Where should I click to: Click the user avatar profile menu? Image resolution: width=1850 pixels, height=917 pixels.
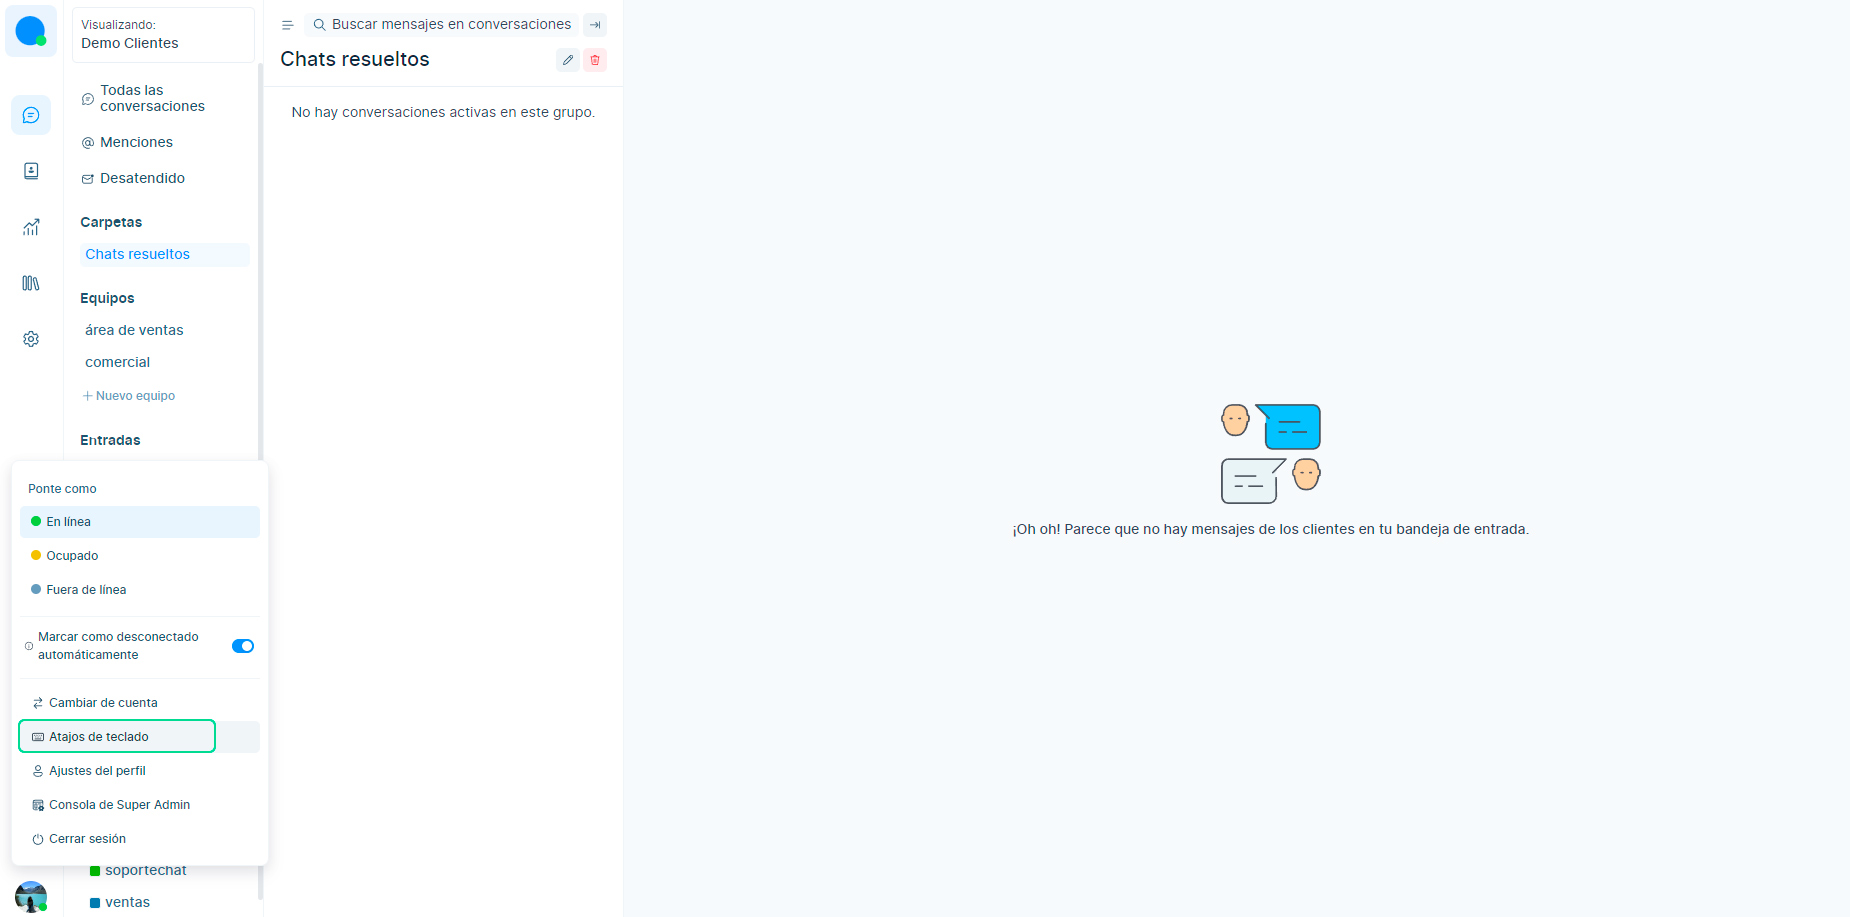31,896
